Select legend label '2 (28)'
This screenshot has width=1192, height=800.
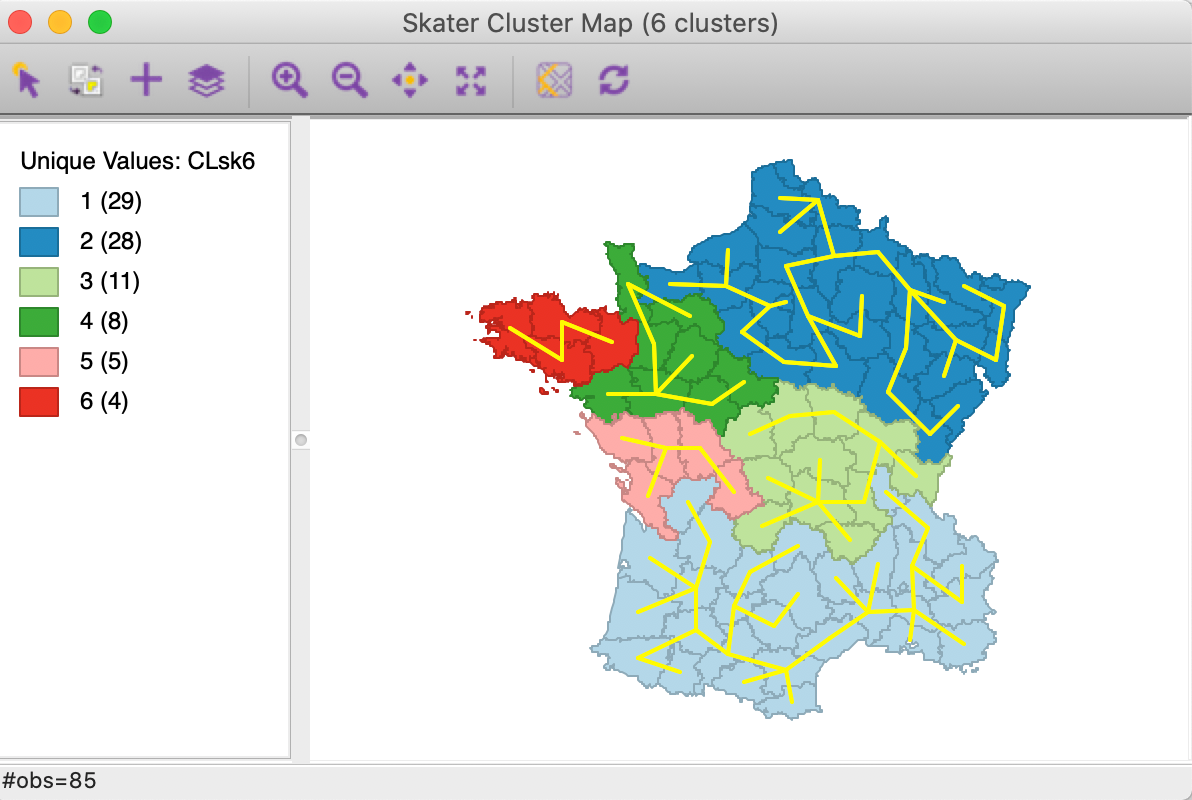tap(111, 241)
